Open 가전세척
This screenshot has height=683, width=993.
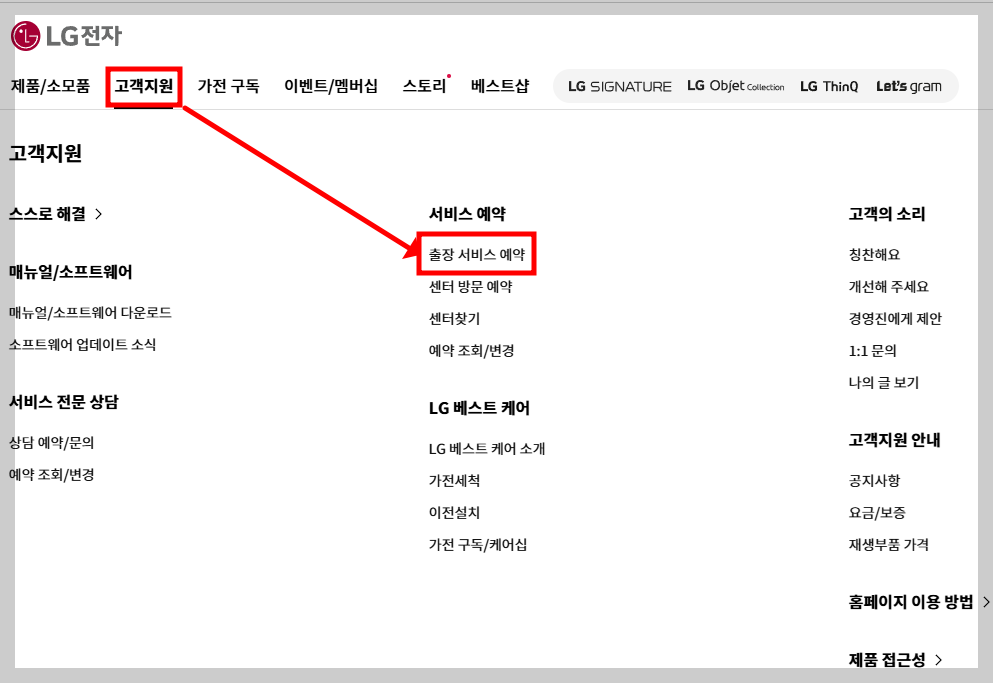[x=454, y=480]
